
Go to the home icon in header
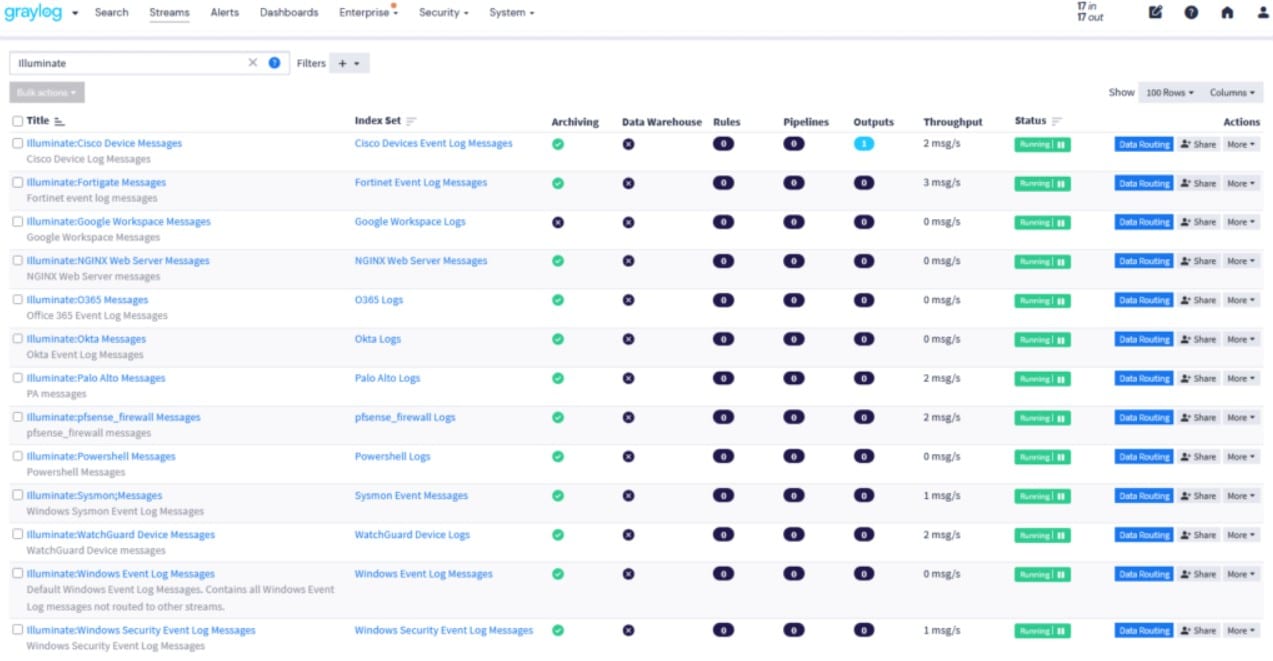[1227, 13]
